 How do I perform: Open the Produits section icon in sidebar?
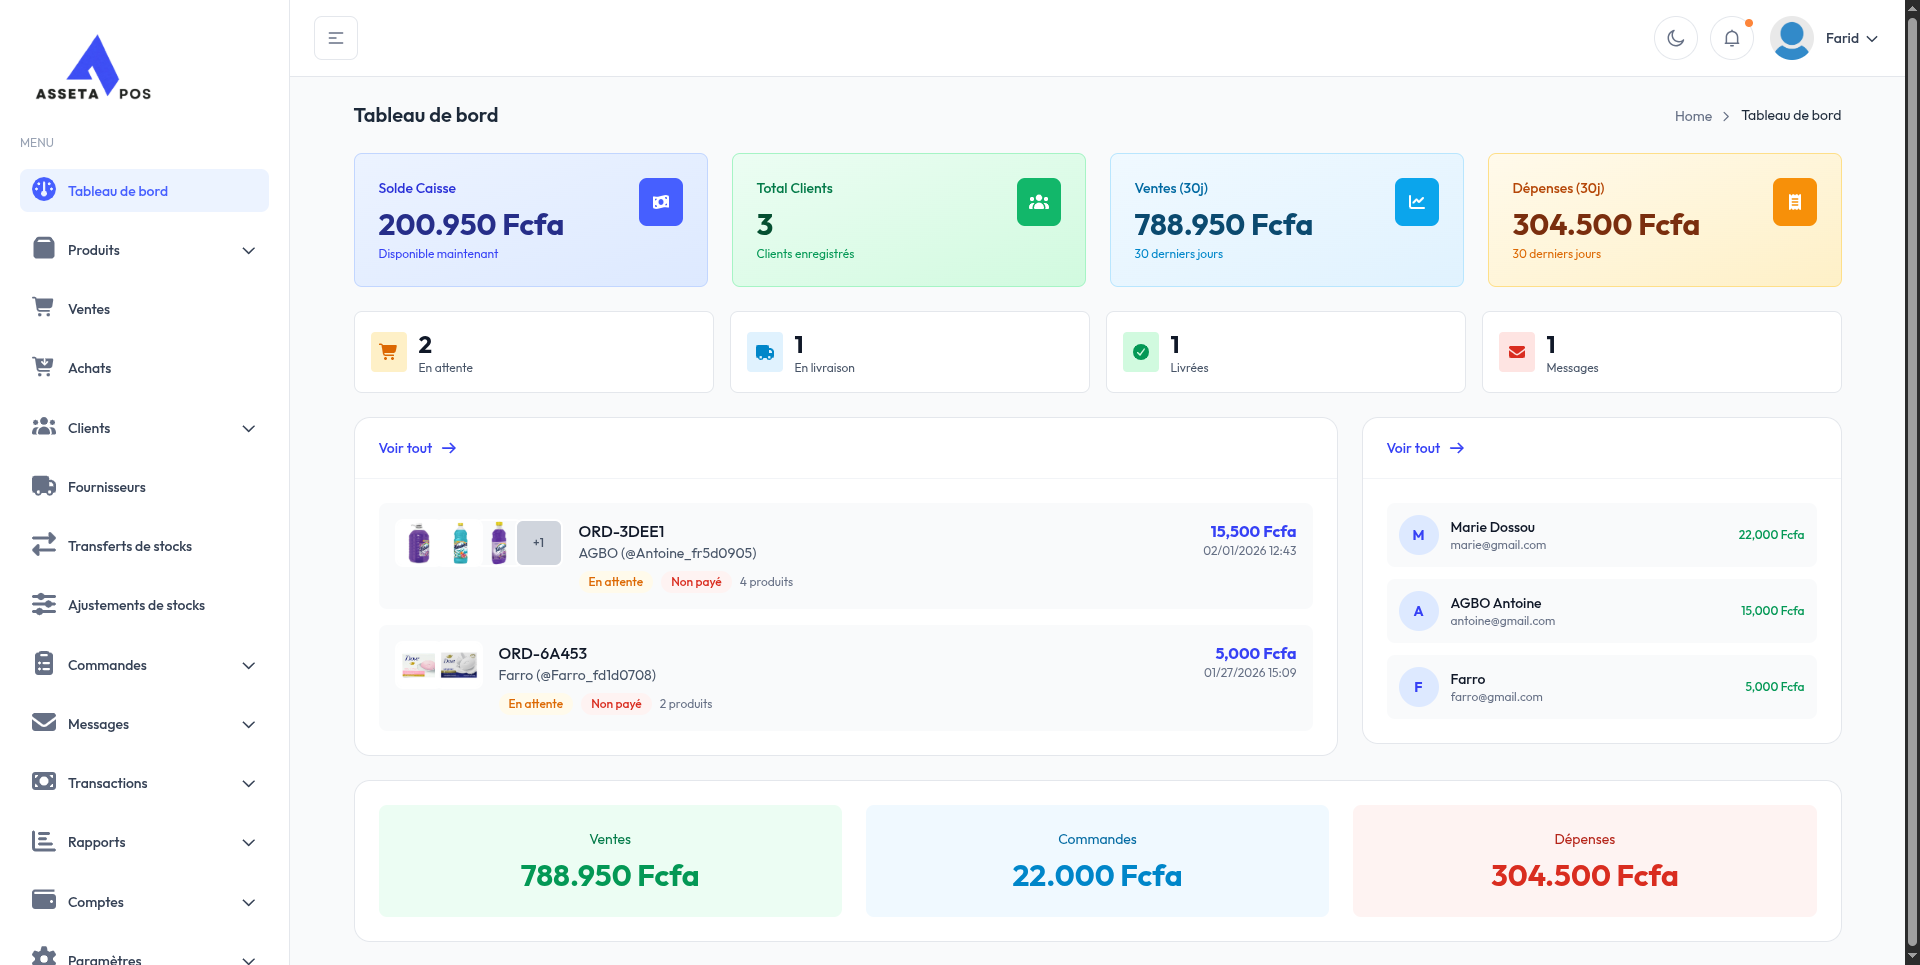pyautogui.click(x=44, y=249)
